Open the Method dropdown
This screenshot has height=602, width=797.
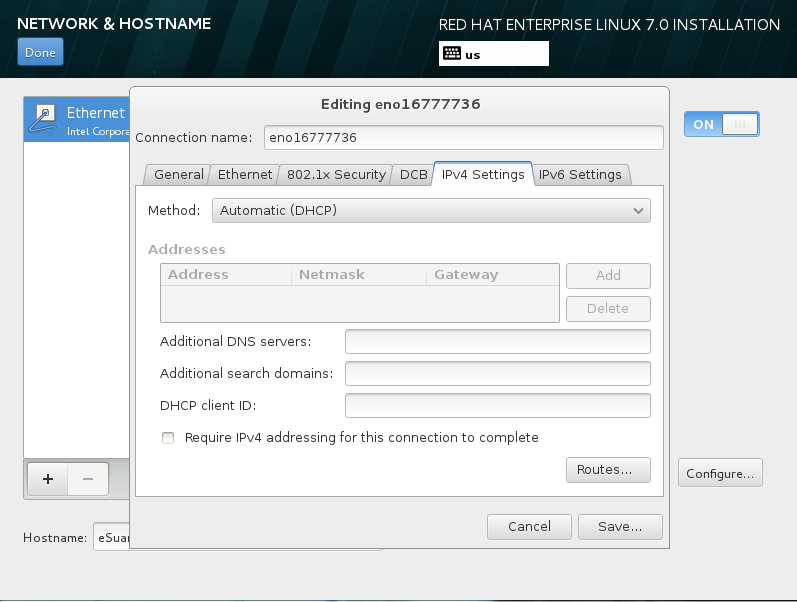tap(431, 211)
